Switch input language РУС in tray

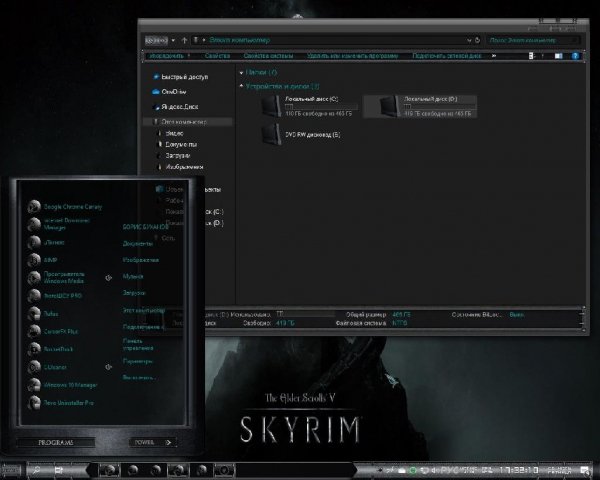[x=449, y=470]
